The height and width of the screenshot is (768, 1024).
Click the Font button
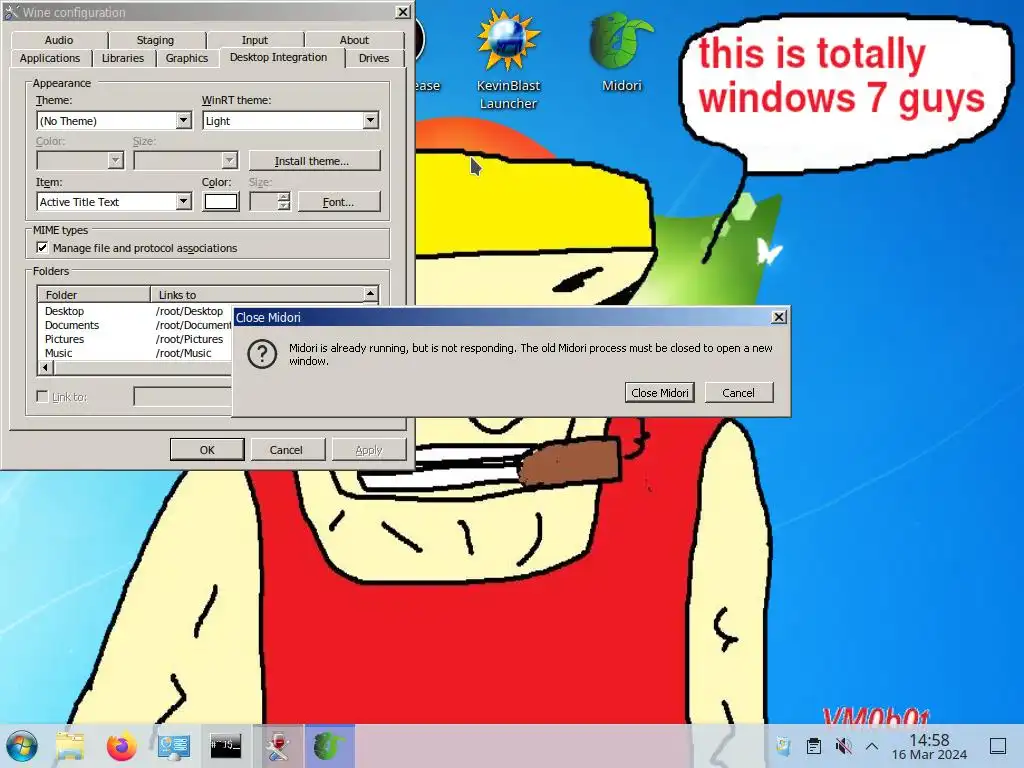(x=339, y=202)
